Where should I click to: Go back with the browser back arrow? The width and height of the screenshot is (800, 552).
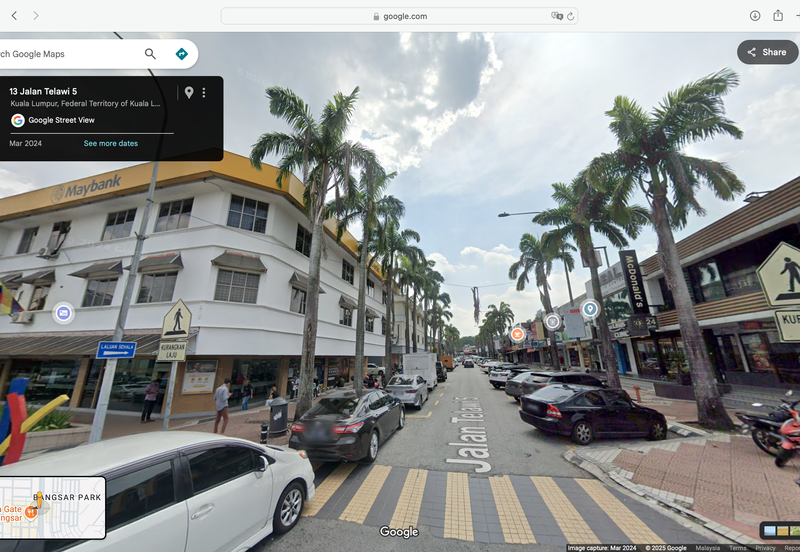click(x=14, y=16)
